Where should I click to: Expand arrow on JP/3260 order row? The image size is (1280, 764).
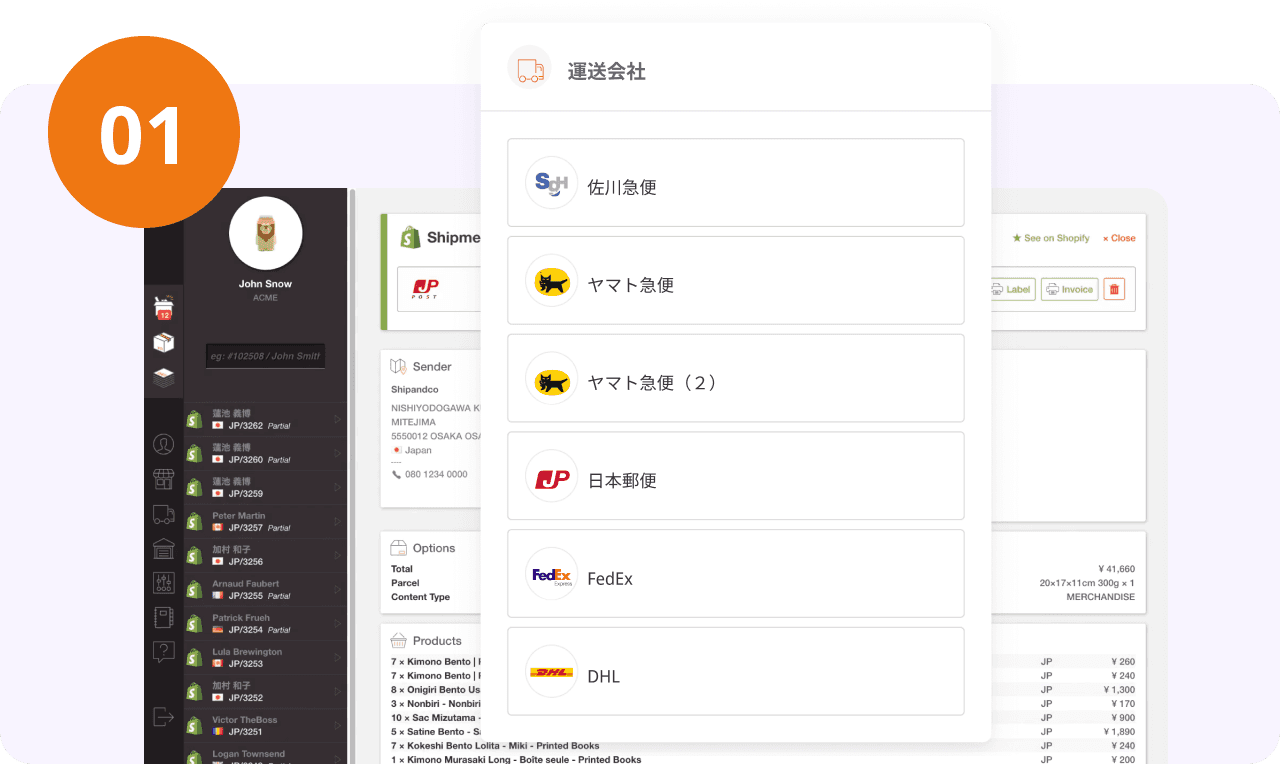(x=337, y=453)
